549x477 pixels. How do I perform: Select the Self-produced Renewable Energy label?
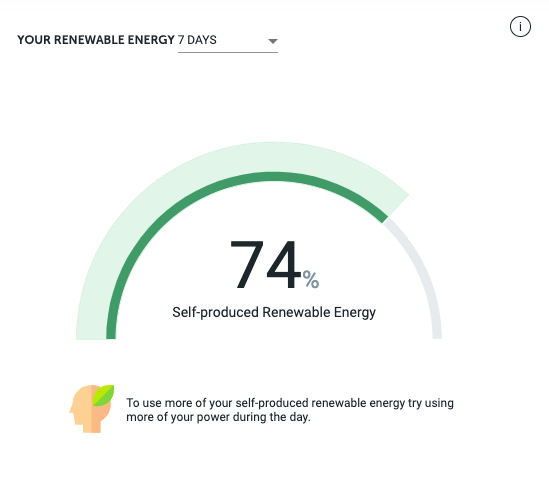tap(274, 312)
